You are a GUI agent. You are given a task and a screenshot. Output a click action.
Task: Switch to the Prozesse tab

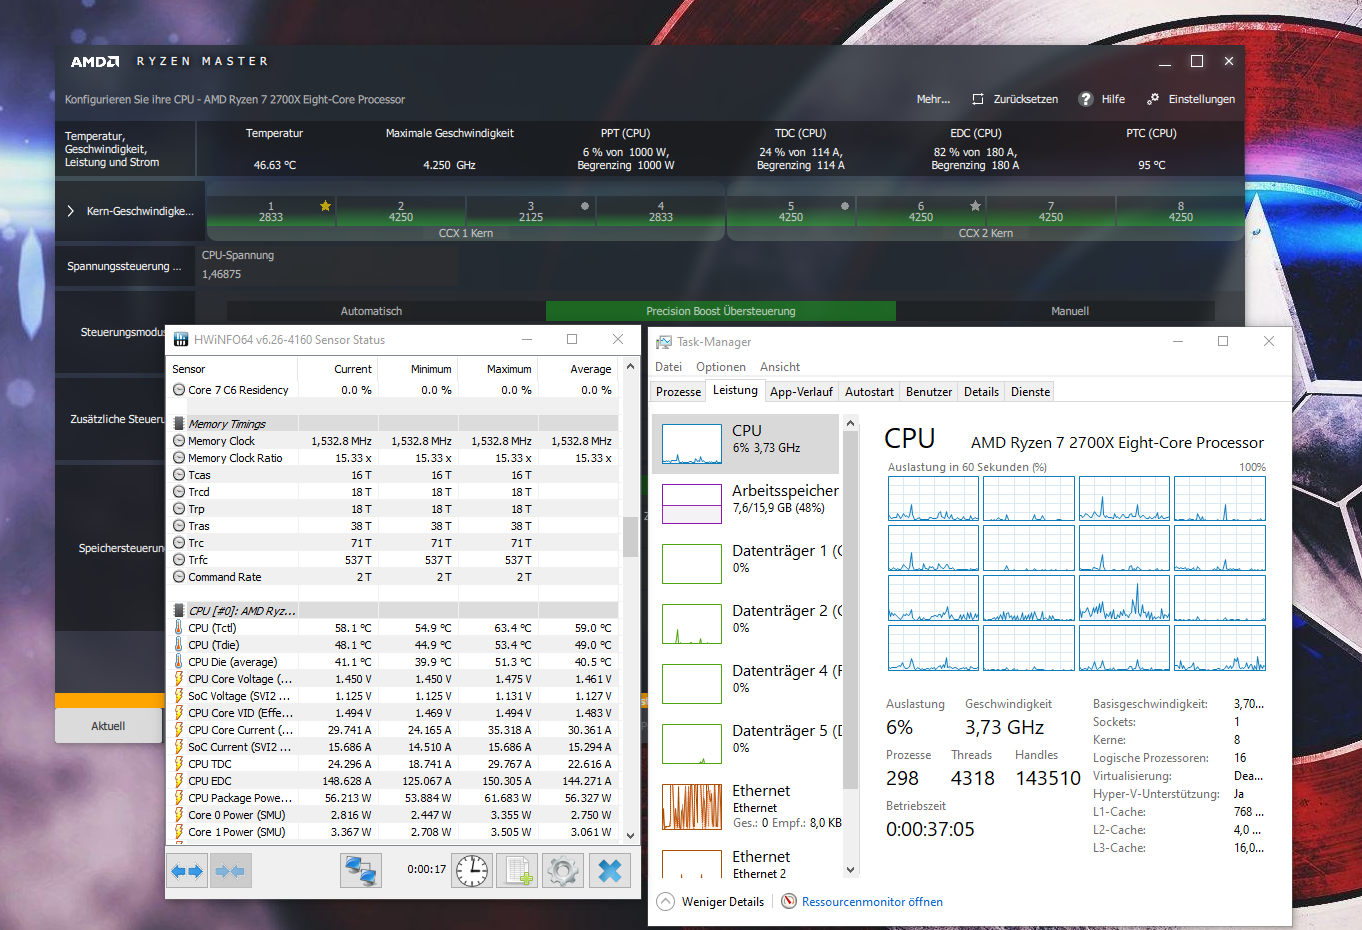(x=679, y=392)
